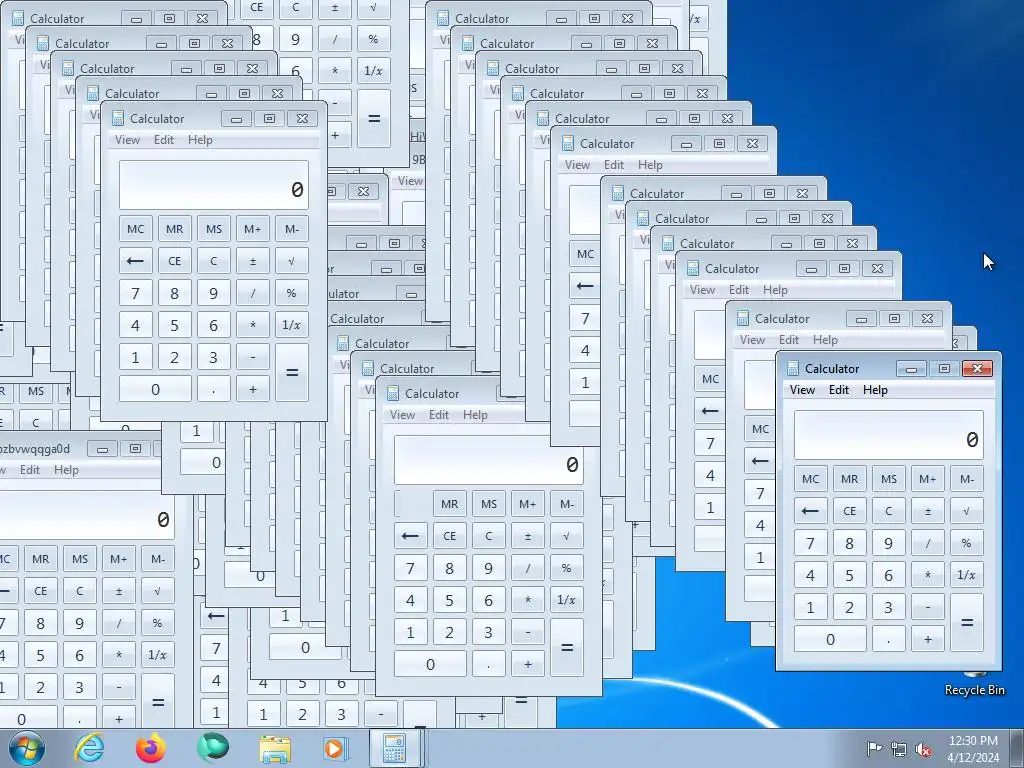The width and height of the screenshot is (1024, 768).
Task: Click the display field of active Calculator
Action: tap(888, 435)
